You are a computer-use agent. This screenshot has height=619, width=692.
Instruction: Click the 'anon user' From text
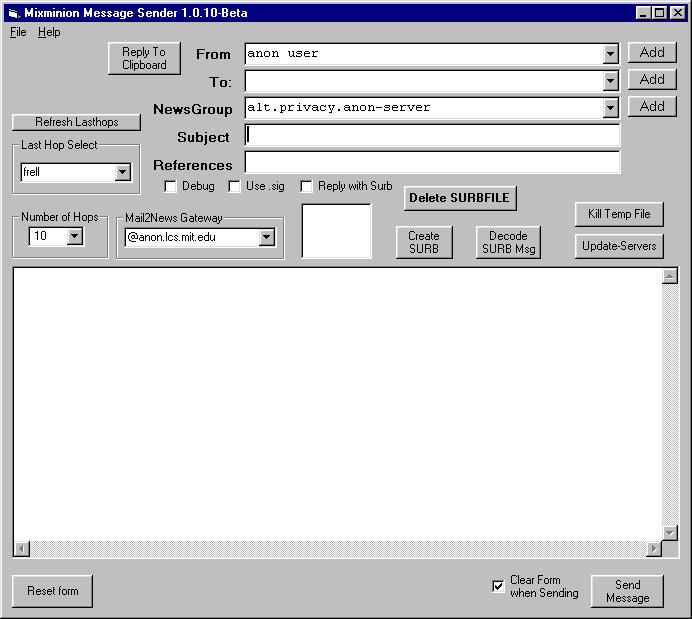(282, 54)
